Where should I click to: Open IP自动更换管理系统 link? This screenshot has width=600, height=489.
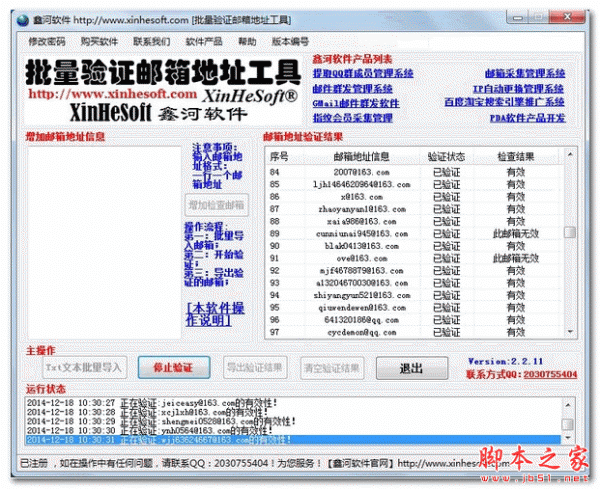pos(518,89)
